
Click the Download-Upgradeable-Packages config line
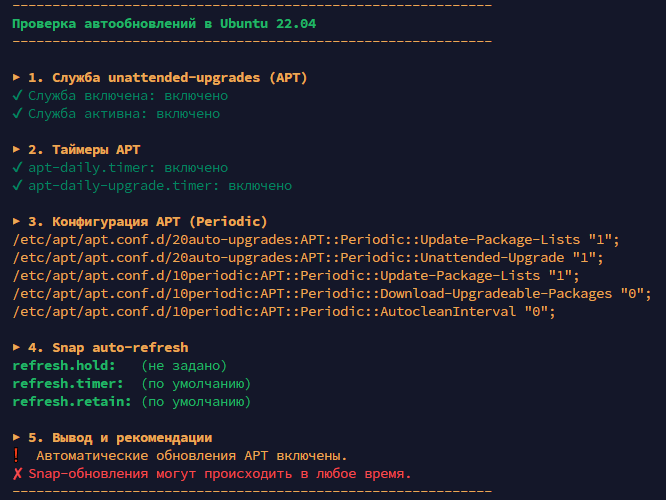(x=332, y=294)
